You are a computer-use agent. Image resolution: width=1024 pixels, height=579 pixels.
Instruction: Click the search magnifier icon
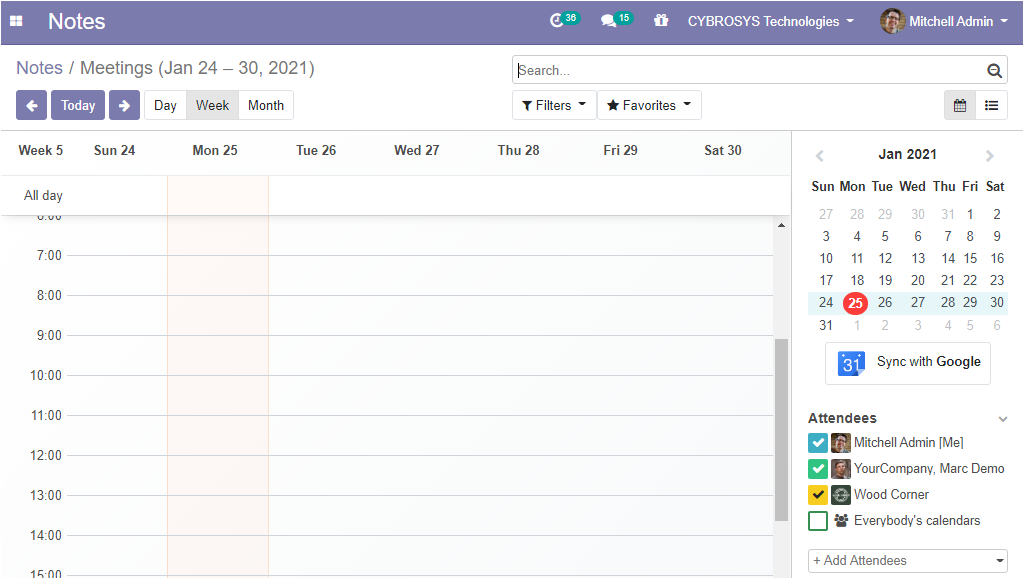[994, 70]
